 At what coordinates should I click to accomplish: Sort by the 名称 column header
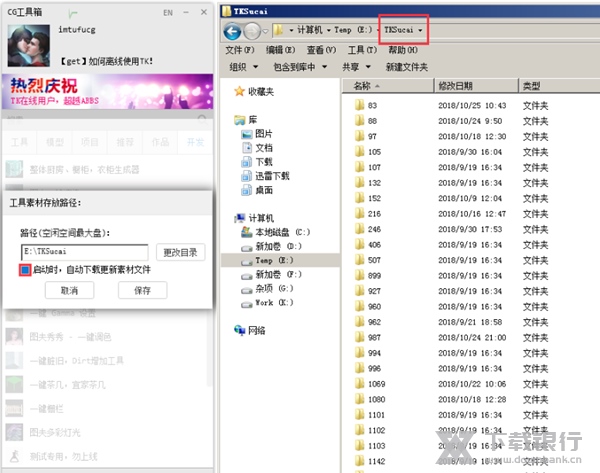tap(388, 86)
